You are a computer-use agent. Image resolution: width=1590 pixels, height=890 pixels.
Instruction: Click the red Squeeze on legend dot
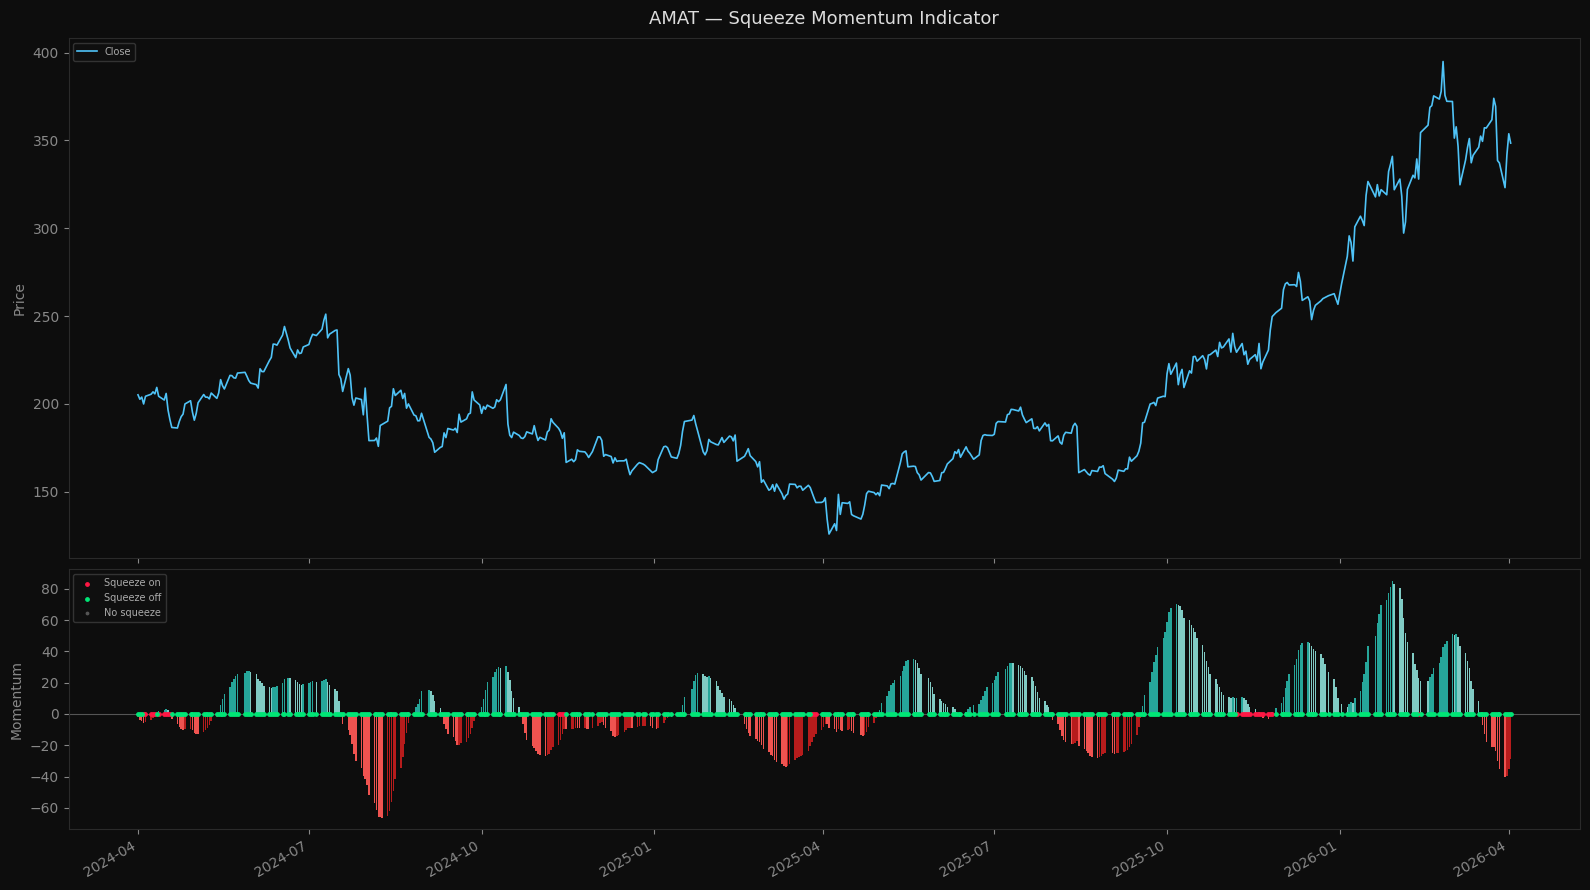(x=87, y=584)
